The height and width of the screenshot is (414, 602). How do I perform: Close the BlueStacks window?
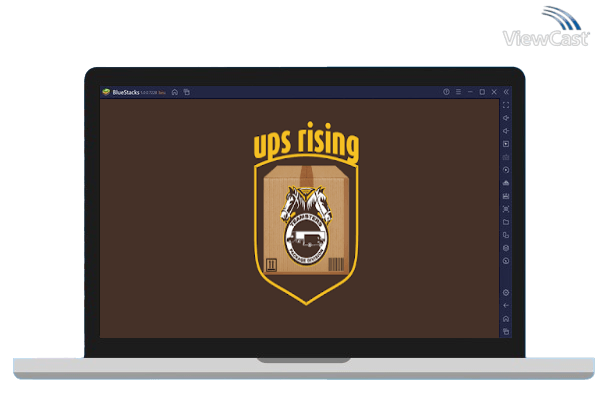point(494,92)
